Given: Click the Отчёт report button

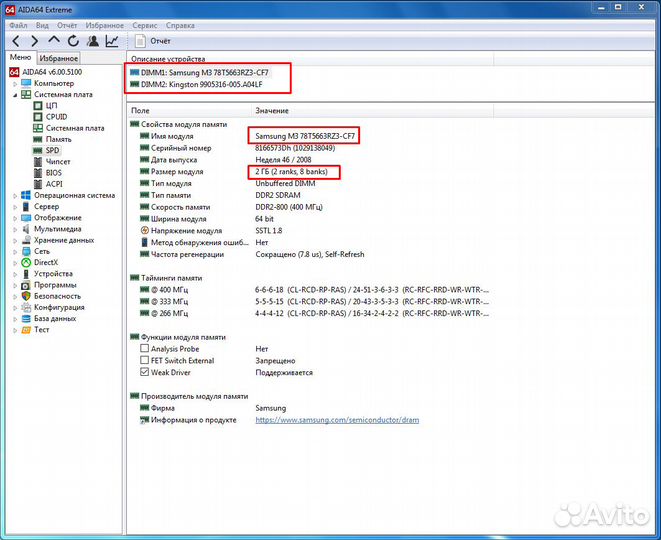Looking at the screenshot, I should pos(153,41).
